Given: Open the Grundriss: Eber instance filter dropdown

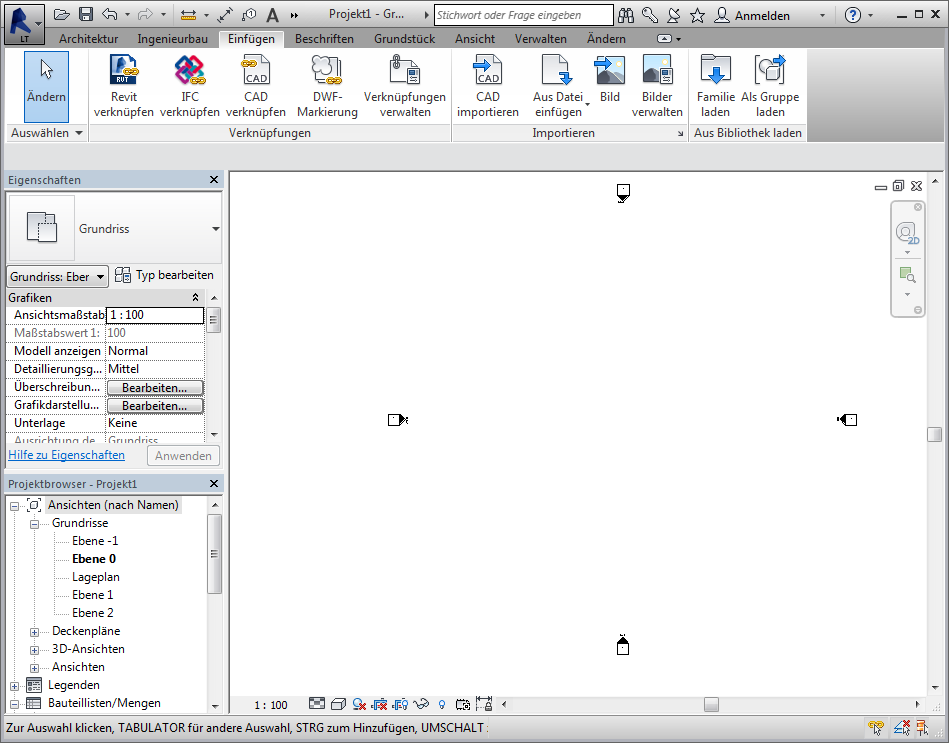Looking at the screenshot, I should coord(57,277).
